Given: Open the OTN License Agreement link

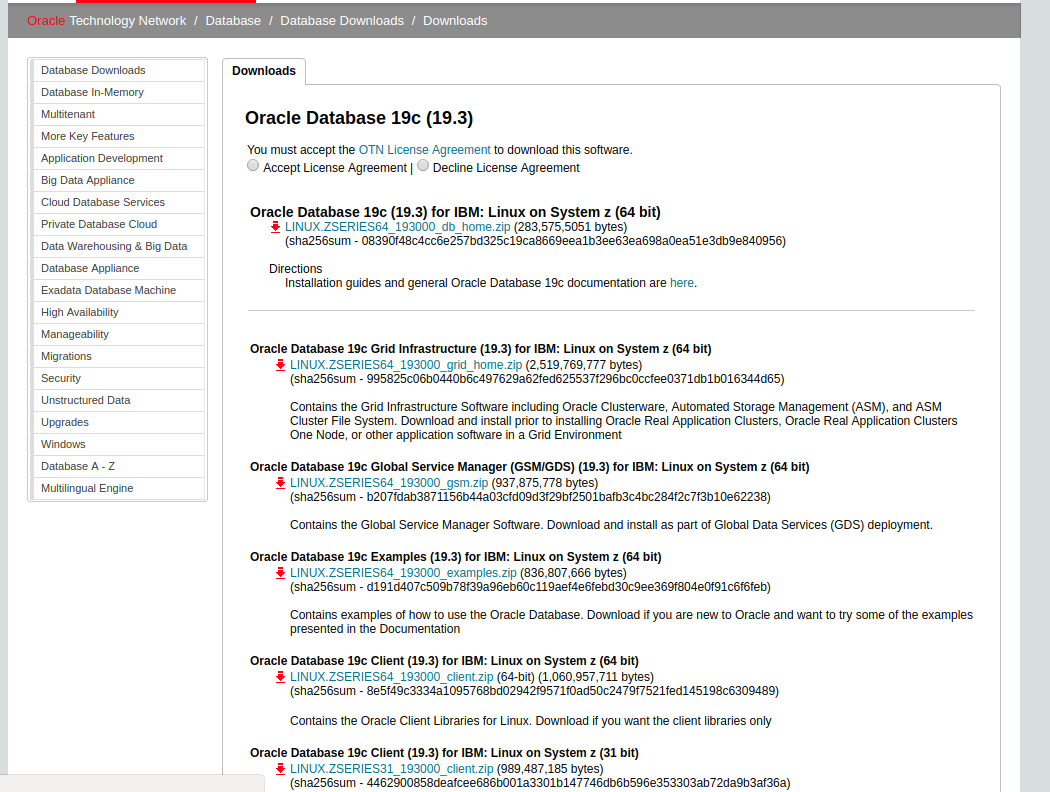Looking at the screenshot, I should [425, 150].
